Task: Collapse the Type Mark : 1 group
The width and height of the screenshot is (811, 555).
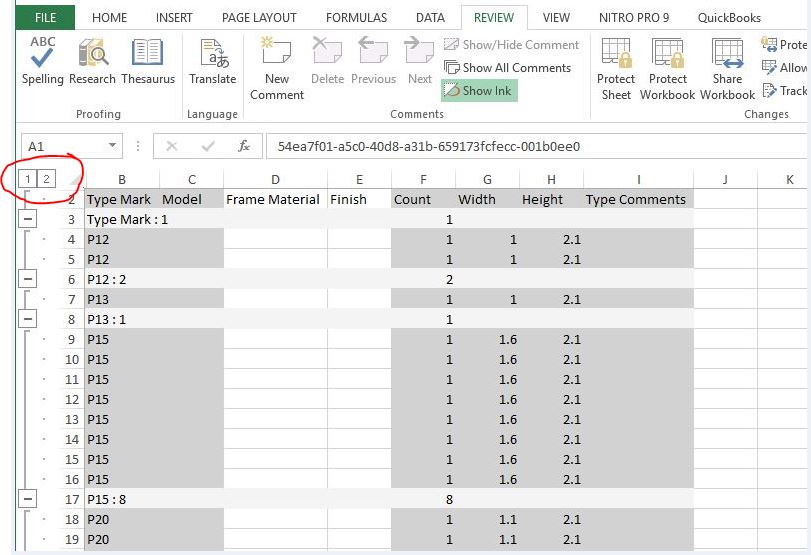Action: 28,219
